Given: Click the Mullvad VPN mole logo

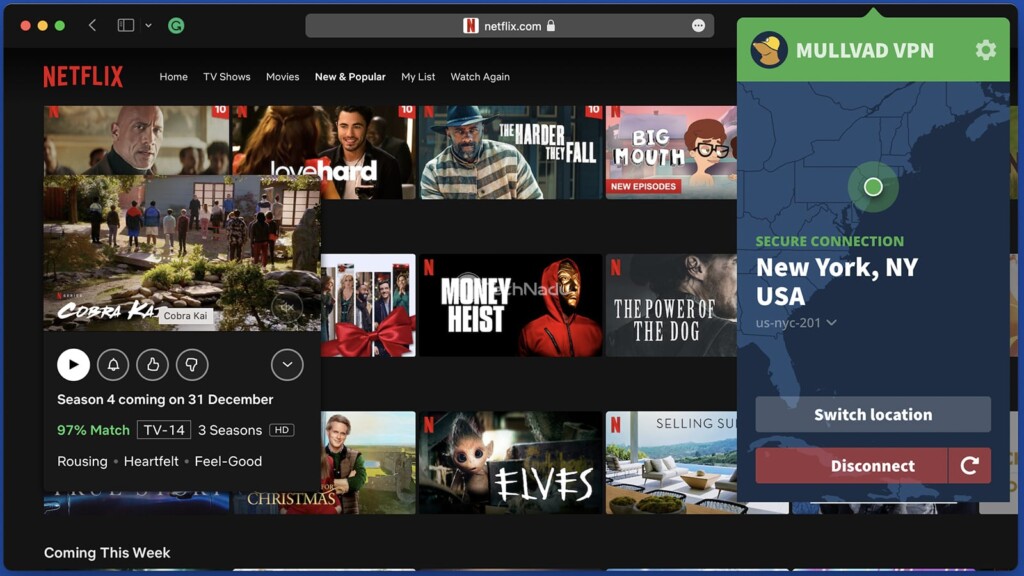Looking at the screenshot, I should (769, 50).
